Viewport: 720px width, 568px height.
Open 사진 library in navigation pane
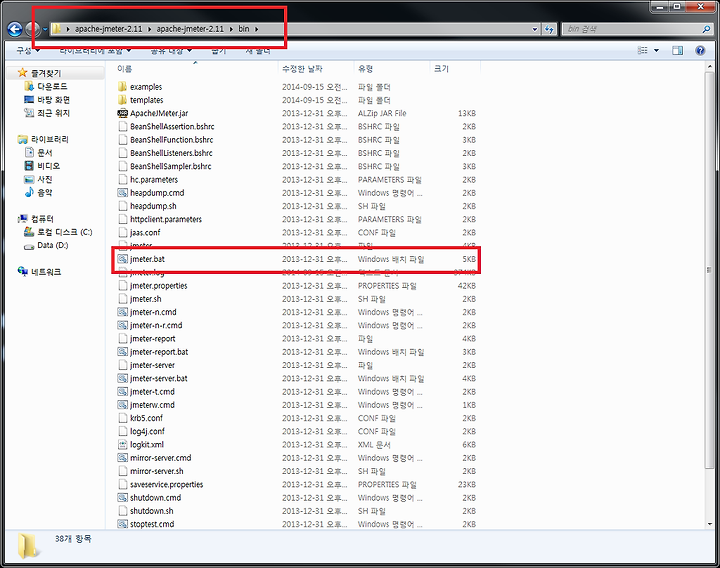[45, 179]
